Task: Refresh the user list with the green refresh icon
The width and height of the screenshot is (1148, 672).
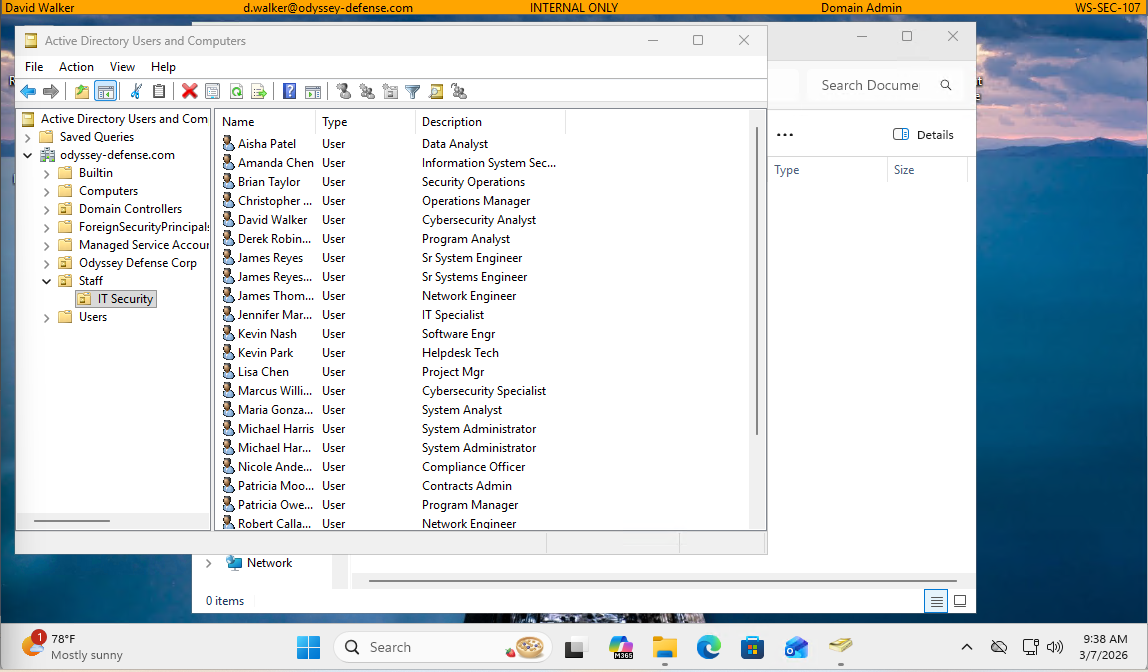Action: tap(236, 91)
